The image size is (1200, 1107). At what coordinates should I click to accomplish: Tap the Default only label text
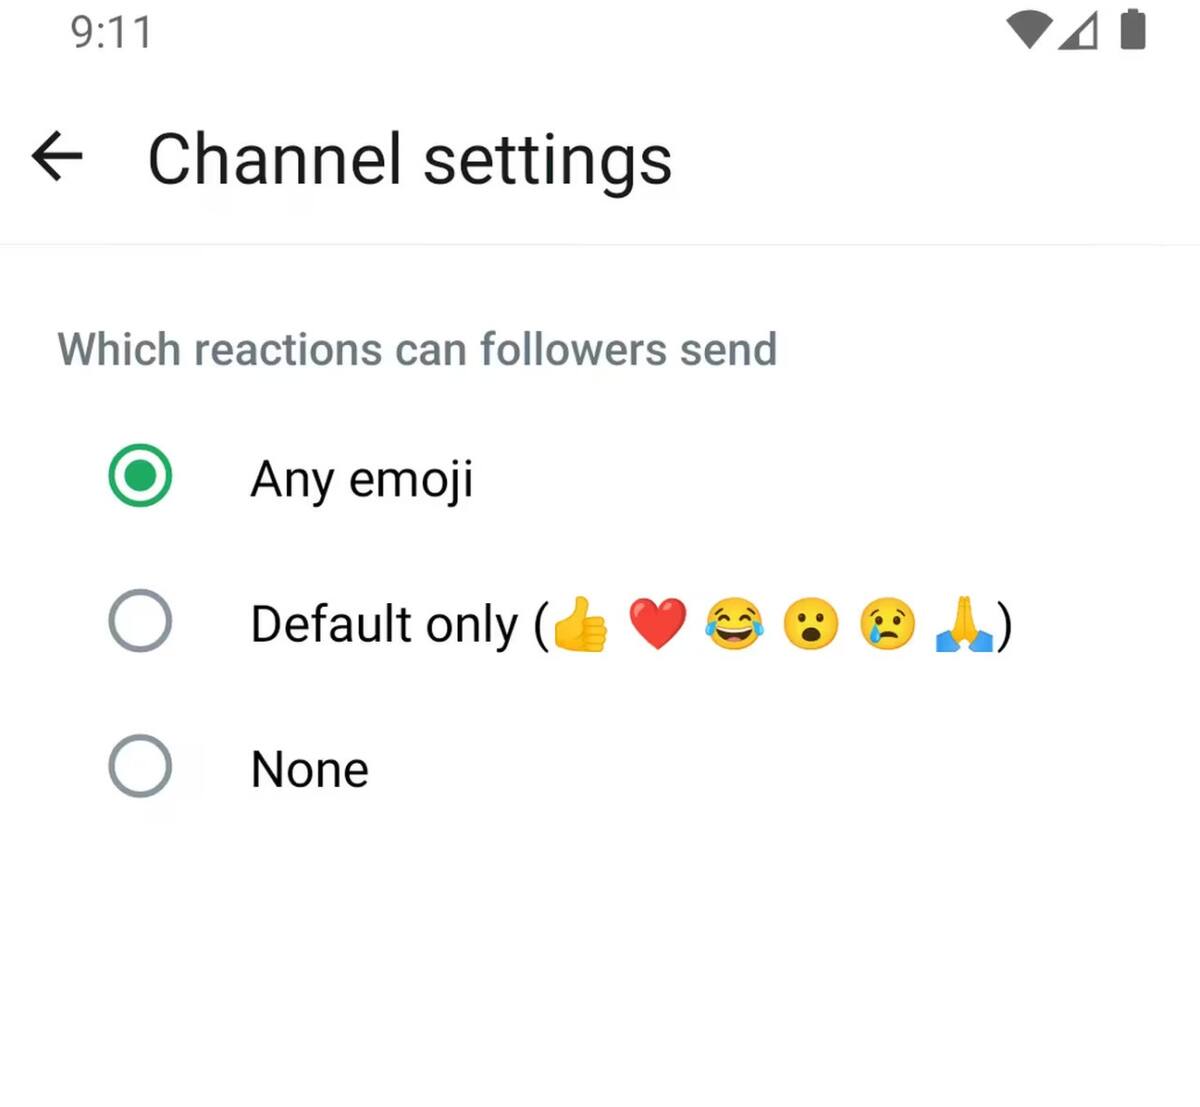coord(386,624)
